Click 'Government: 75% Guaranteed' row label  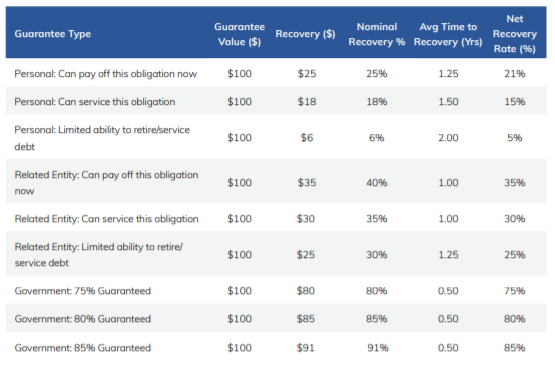[82, 291]
